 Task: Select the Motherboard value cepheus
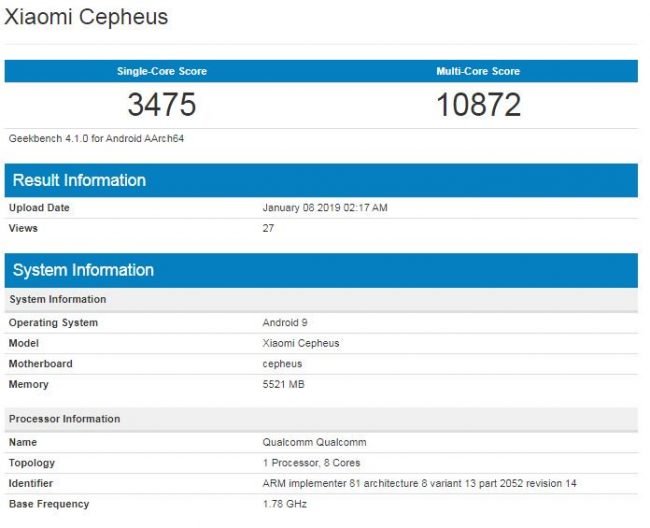[x=282, y=364]
